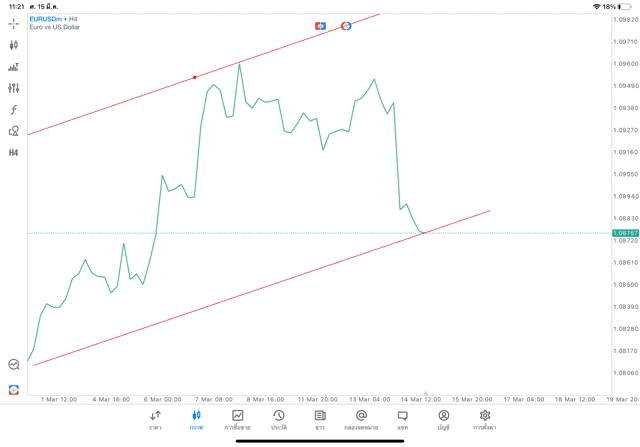Open the แชท chat tab
The image size is (640, 447).
pos(402,420)
